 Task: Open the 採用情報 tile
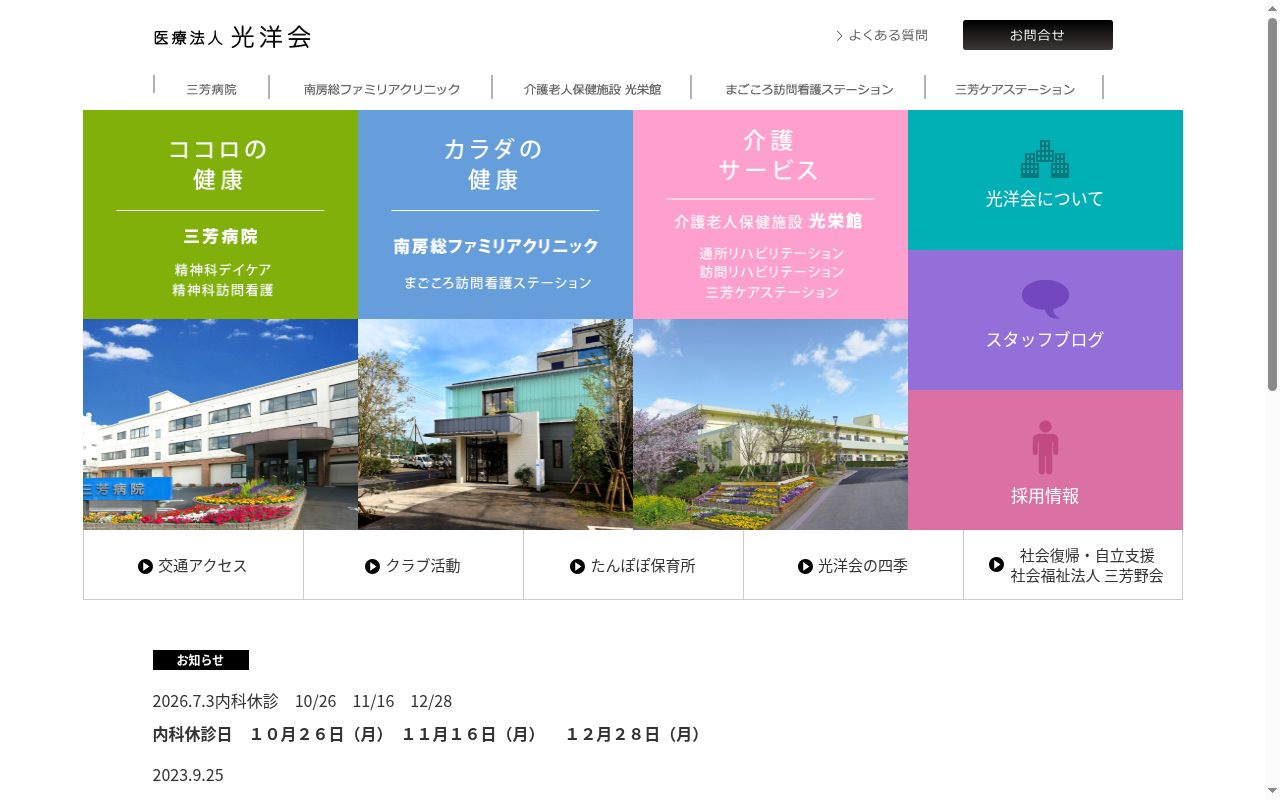(x=1045, y=460)
